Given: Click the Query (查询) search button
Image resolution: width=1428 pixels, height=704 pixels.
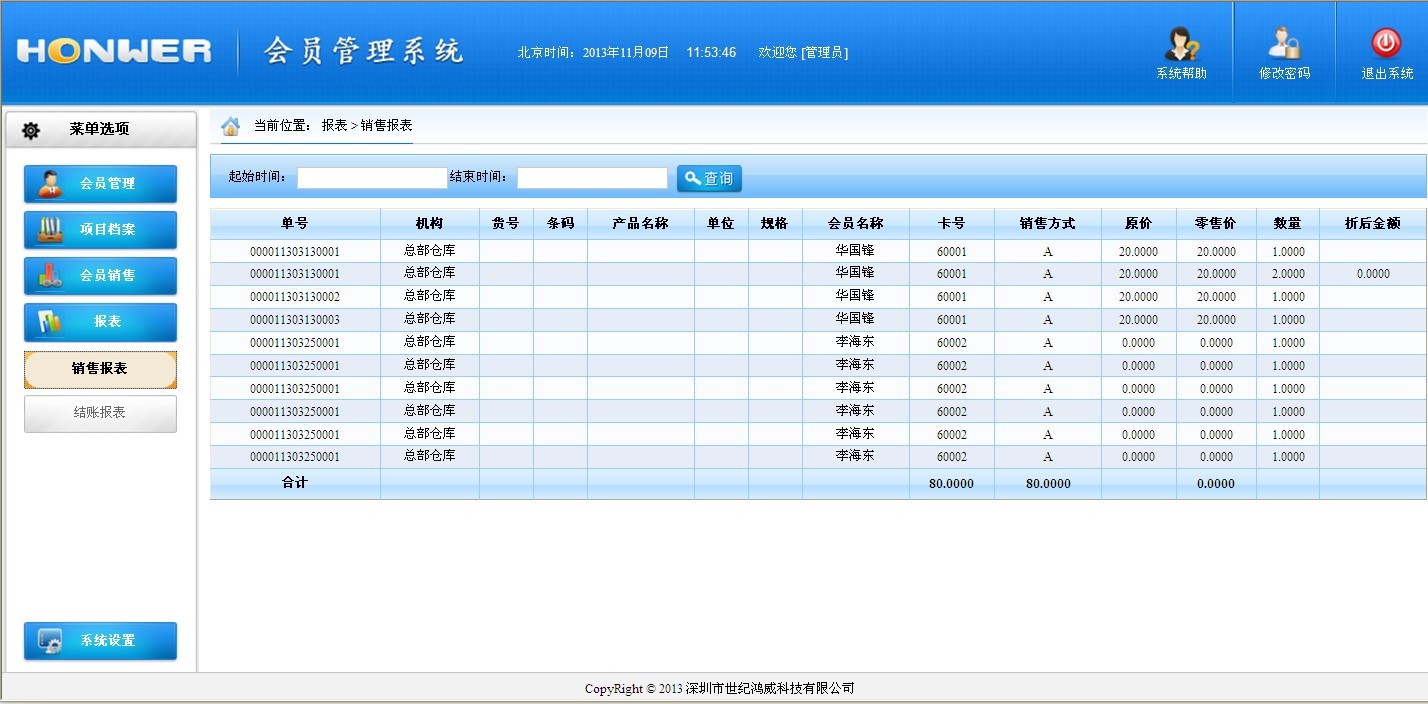Looking at the screenshot, I should click(709, 178).
